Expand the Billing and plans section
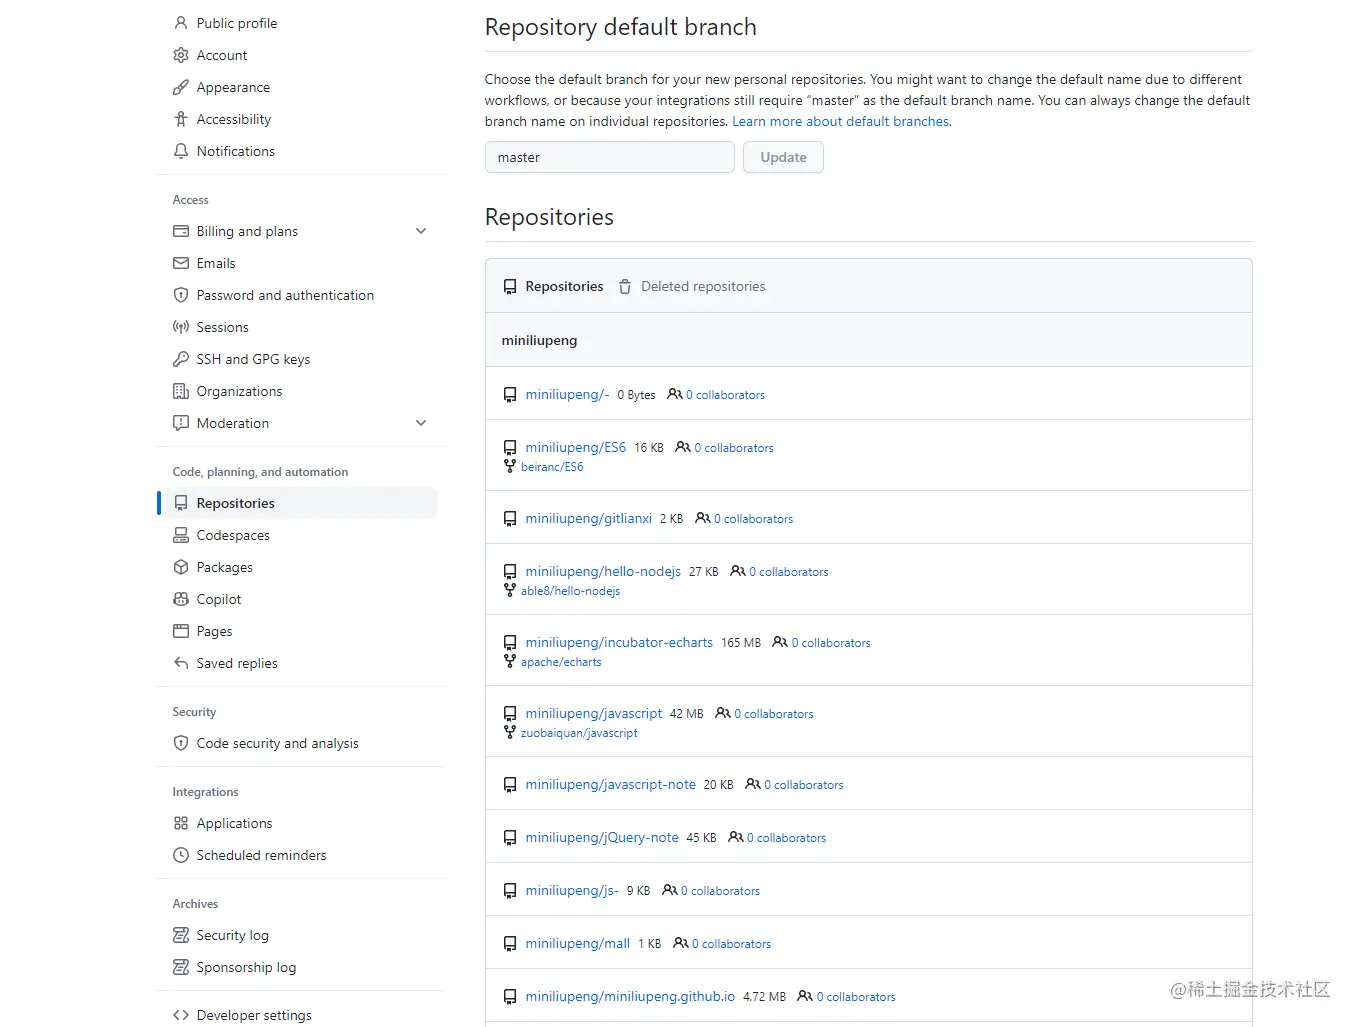Viewport: 1358px width, 1027px height. tap(421, 231)
